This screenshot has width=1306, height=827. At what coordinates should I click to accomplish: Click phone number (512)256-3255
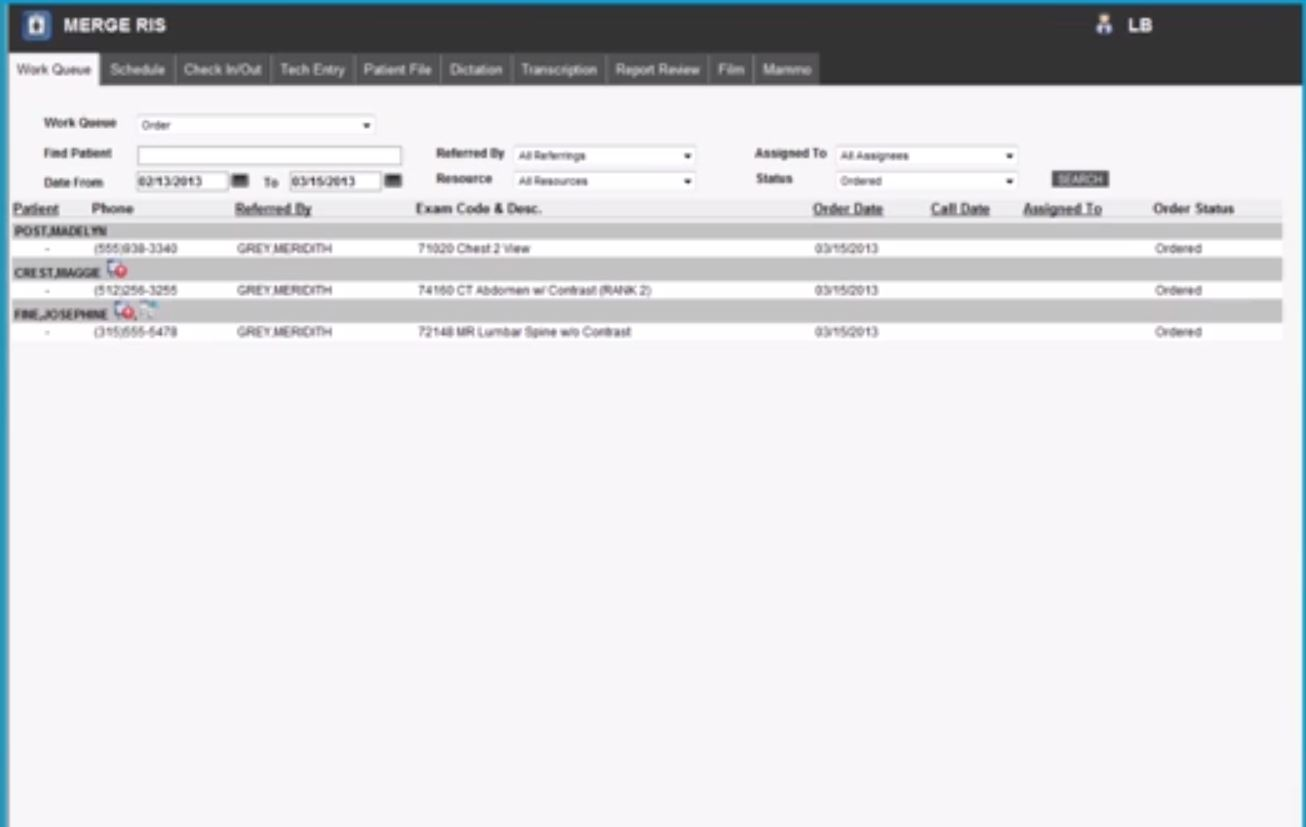click(x=135, y=291)
